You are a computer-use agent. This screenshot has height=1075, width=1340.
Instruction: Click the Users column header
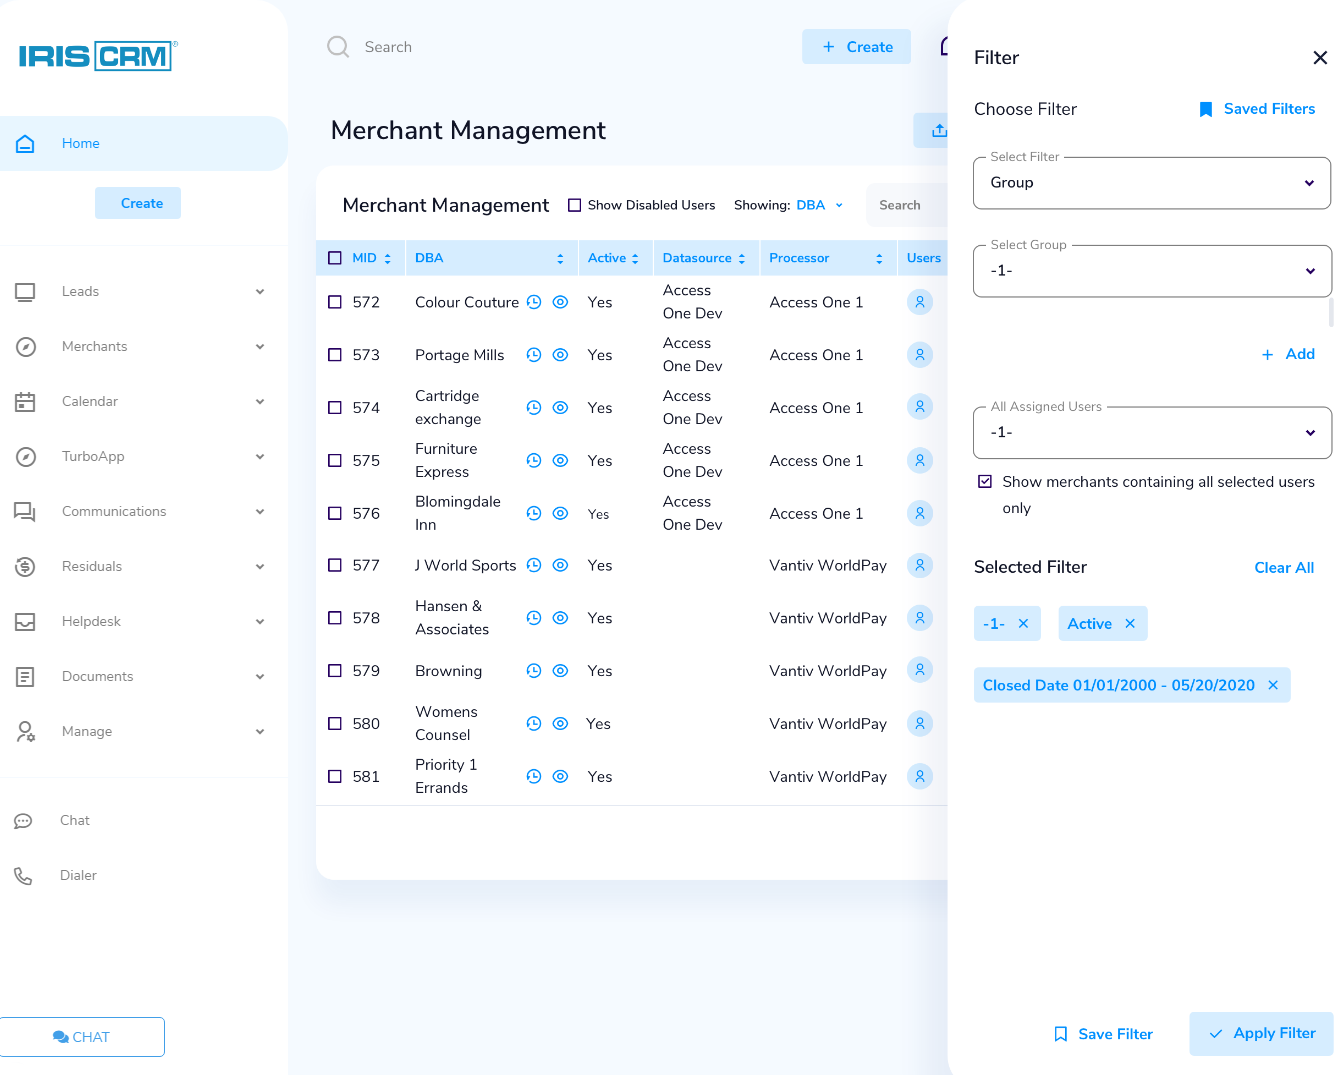coord(924,258)
